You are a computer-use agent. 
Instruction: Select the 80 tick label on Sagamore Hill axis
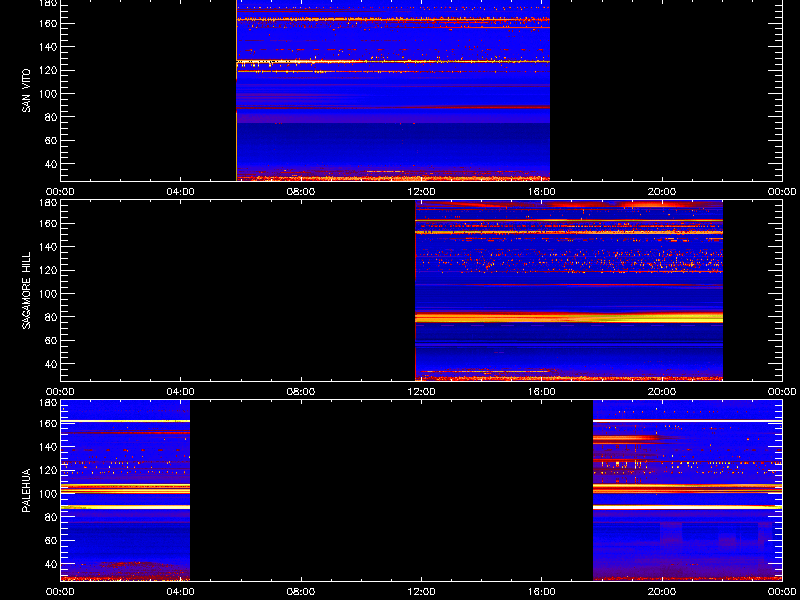[52, 317]
